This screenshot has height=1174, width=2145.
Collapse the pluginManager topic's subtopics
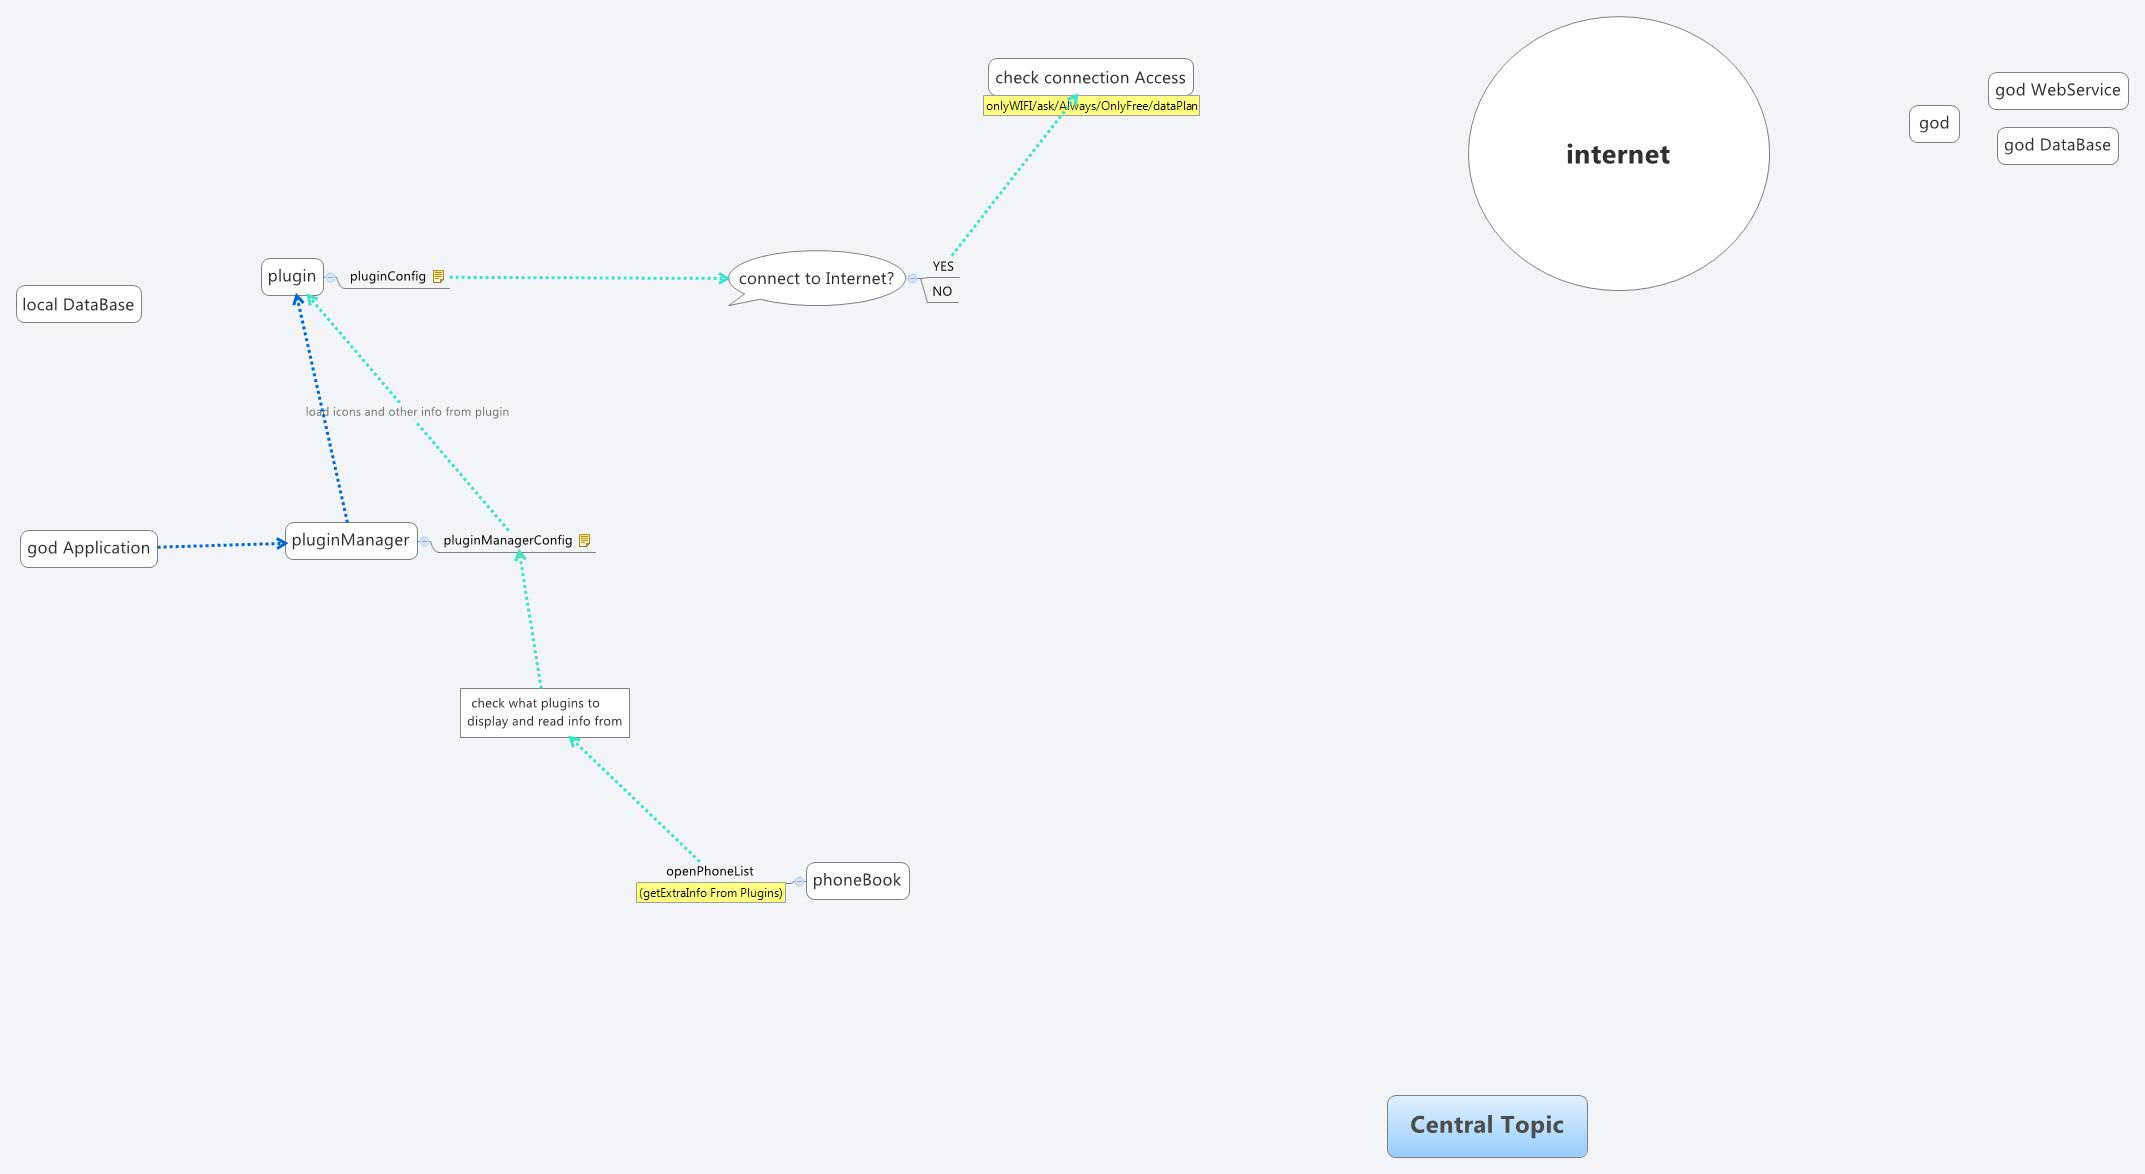[425, 542]
